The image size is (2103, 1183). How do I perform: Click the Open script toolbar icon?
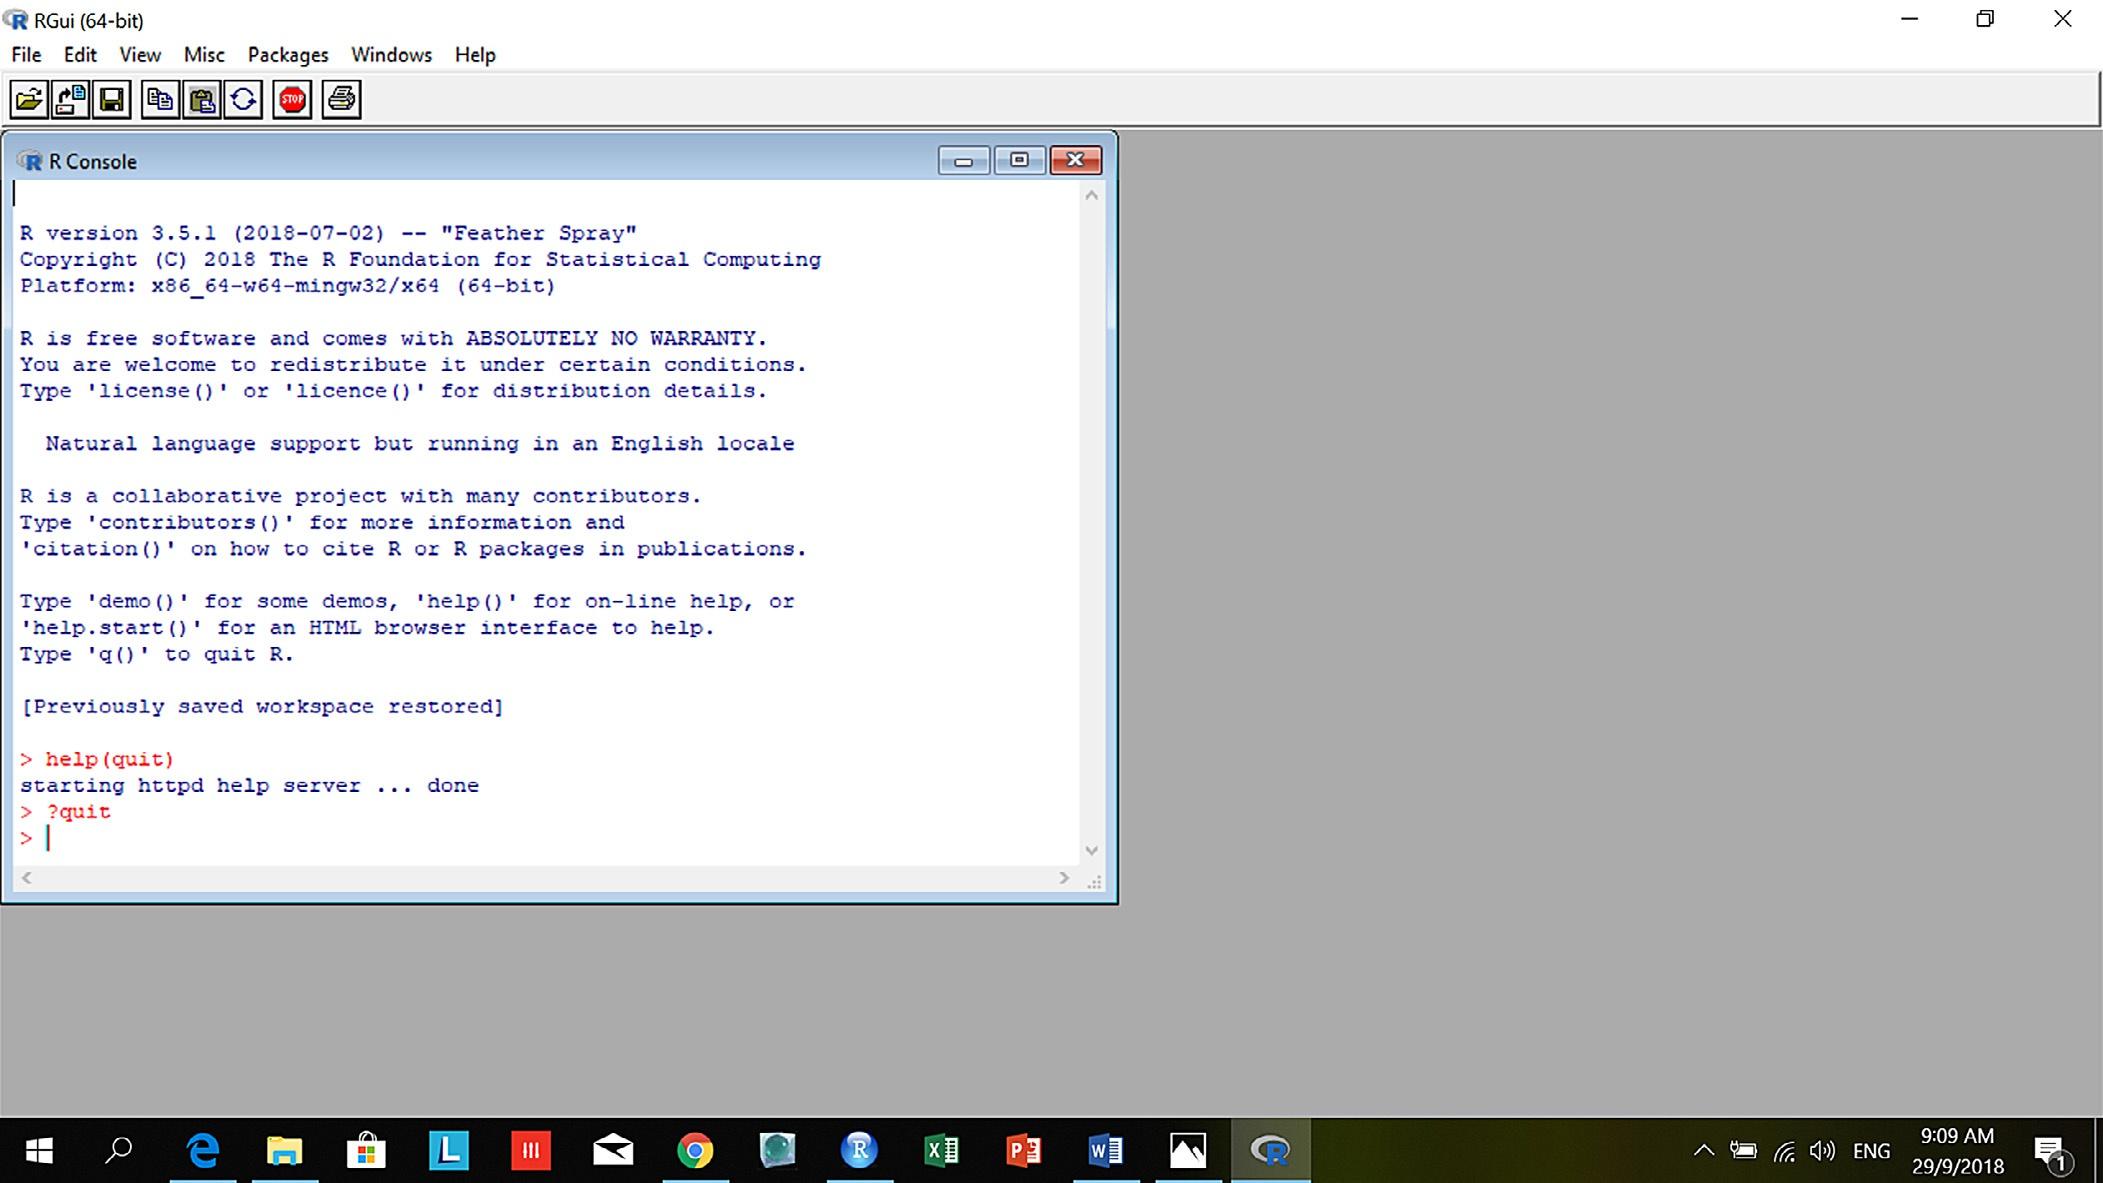[x=29, y=99]
